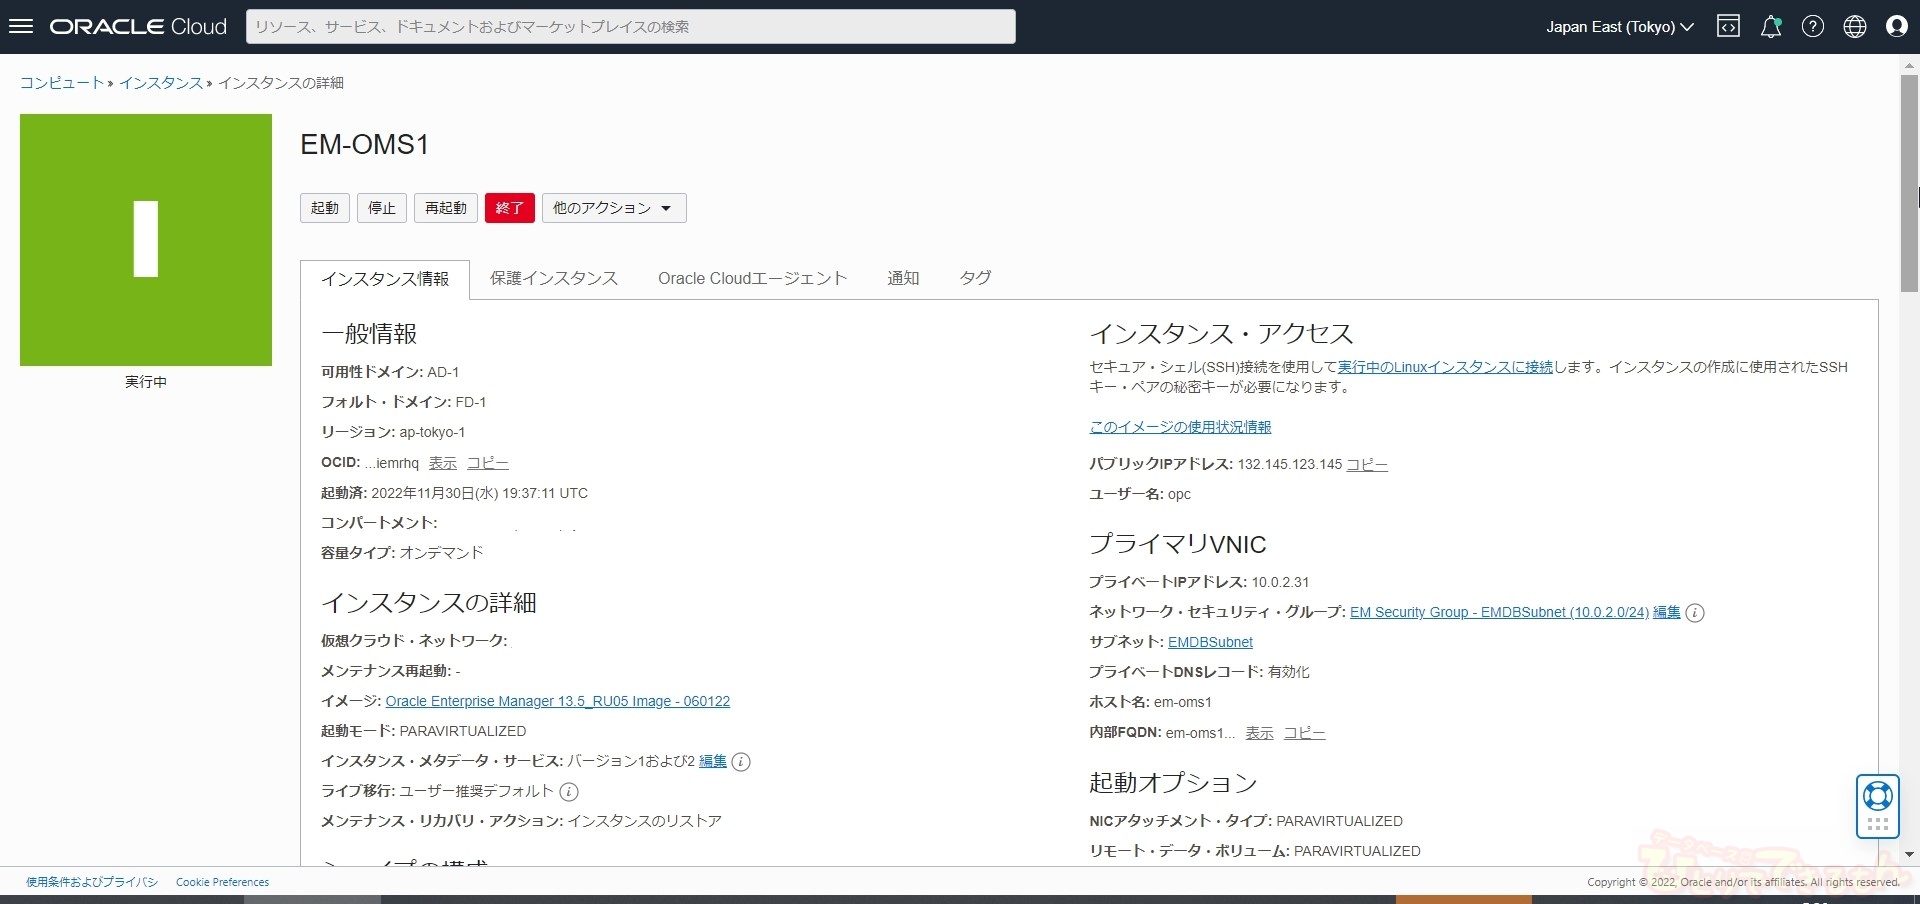Select the インスタンス情報 tab

click(x=385, y=279)
